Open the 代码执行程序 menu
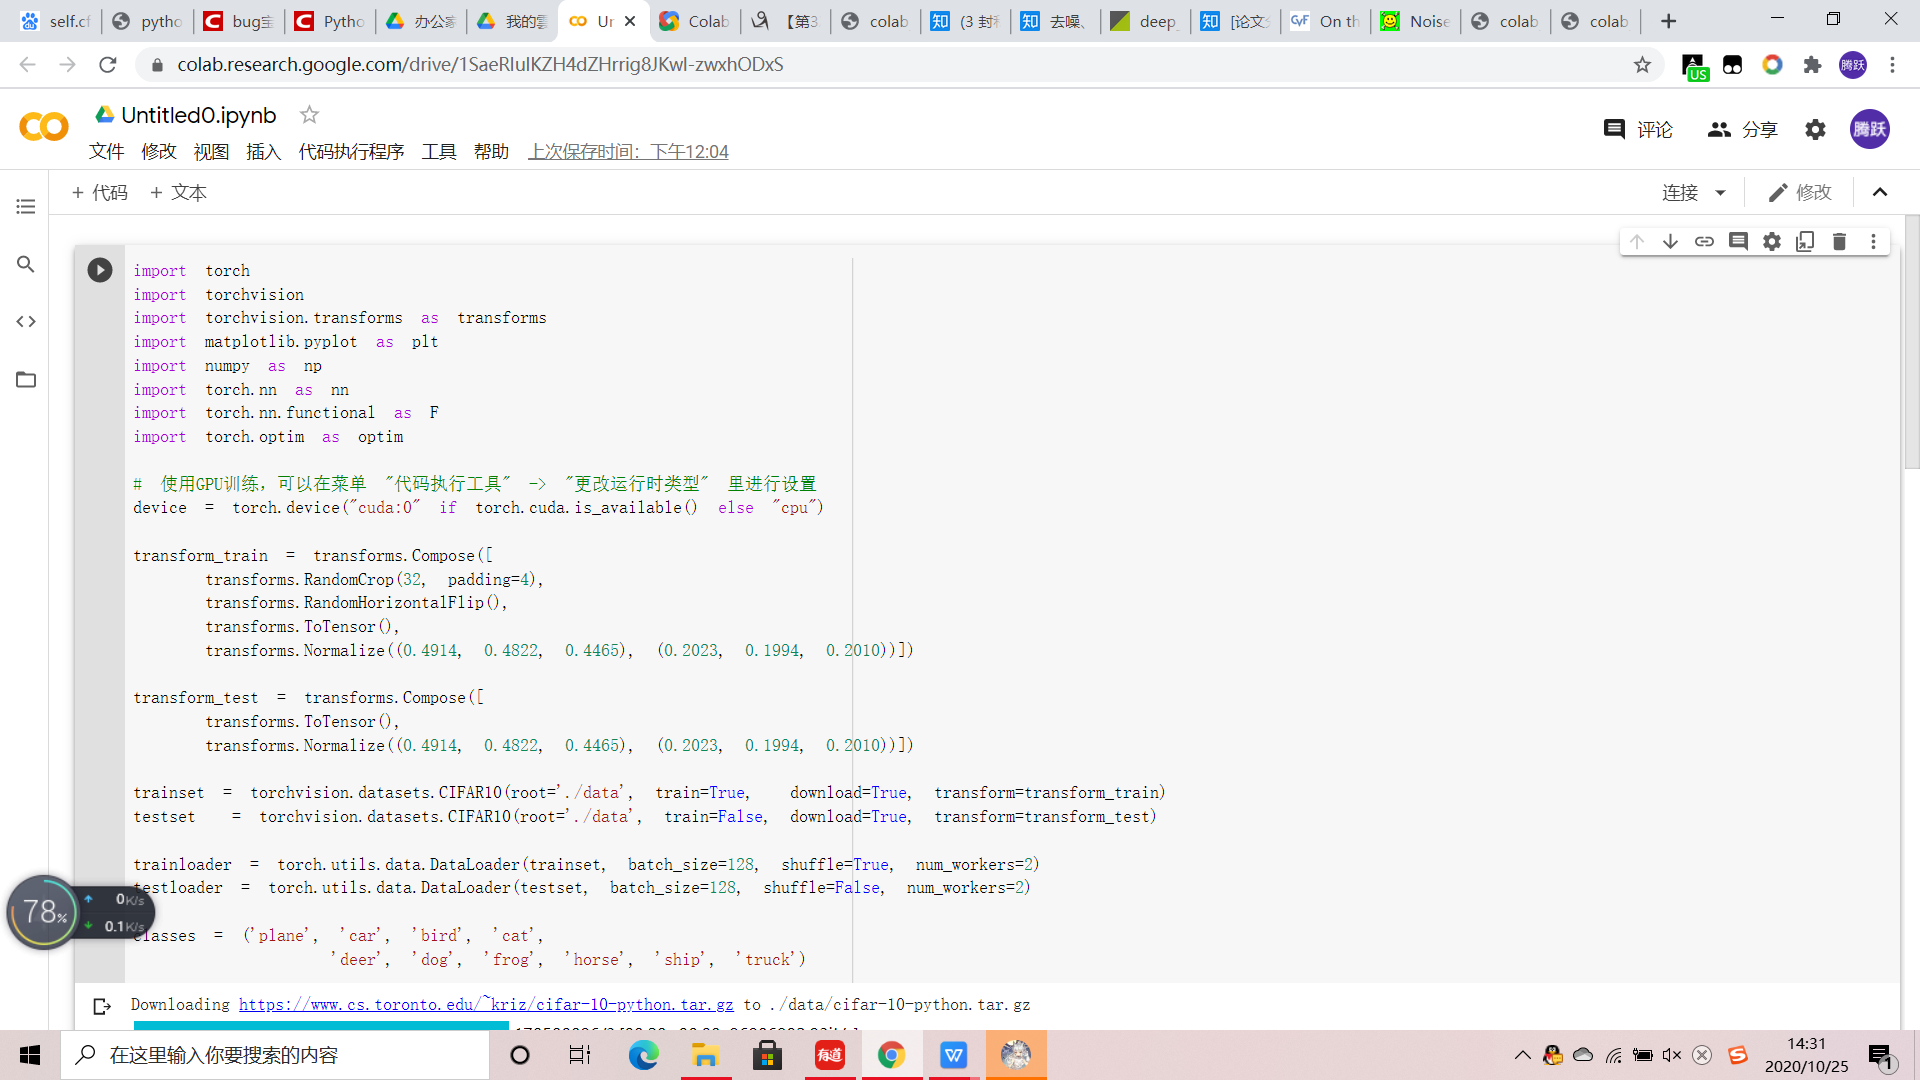 pyautogui.click(x=351, y=152)
